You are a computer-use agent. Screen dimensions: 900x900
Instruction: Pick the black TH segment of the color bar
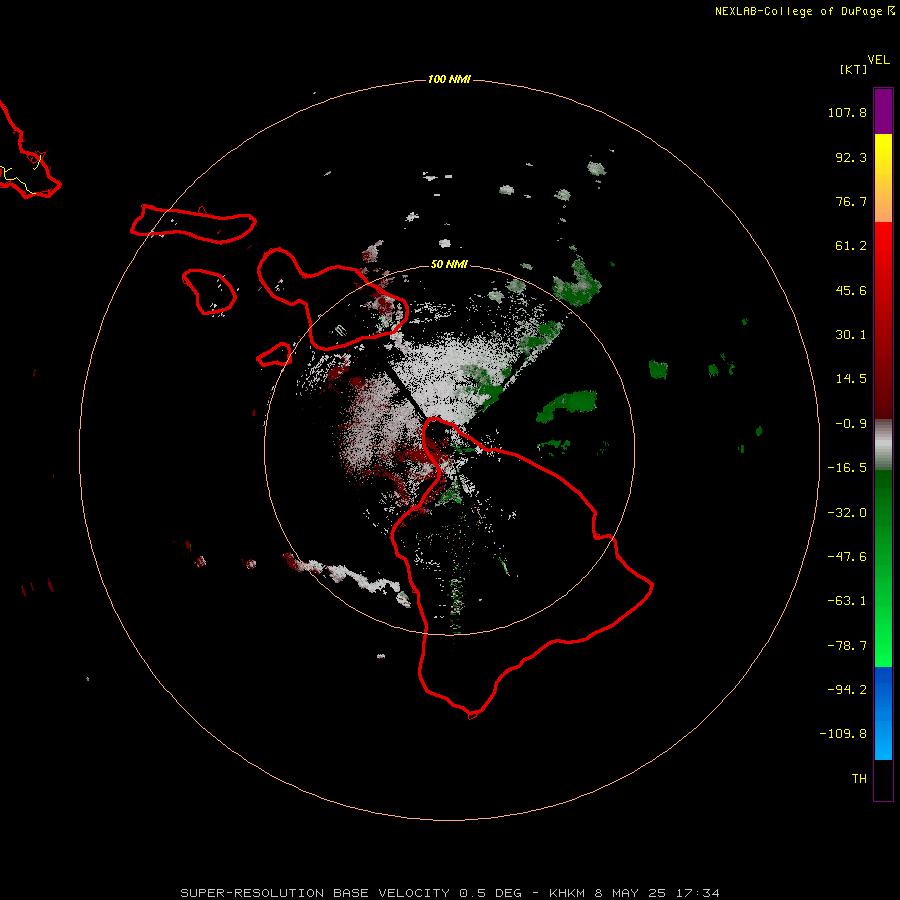tap(883, 780)
